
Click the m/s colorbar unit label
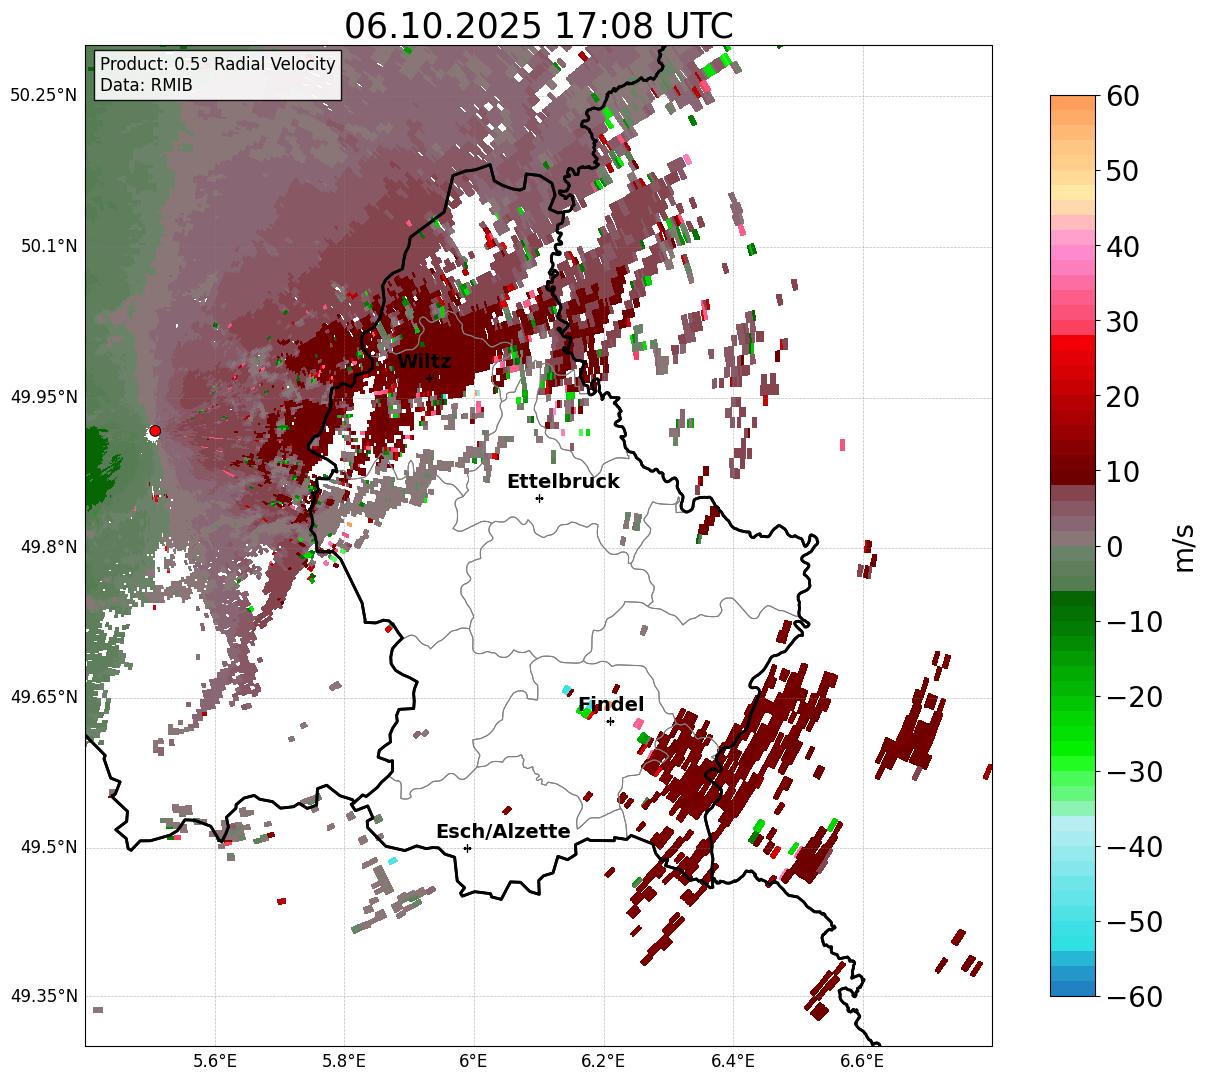(x=1185, y=547)
